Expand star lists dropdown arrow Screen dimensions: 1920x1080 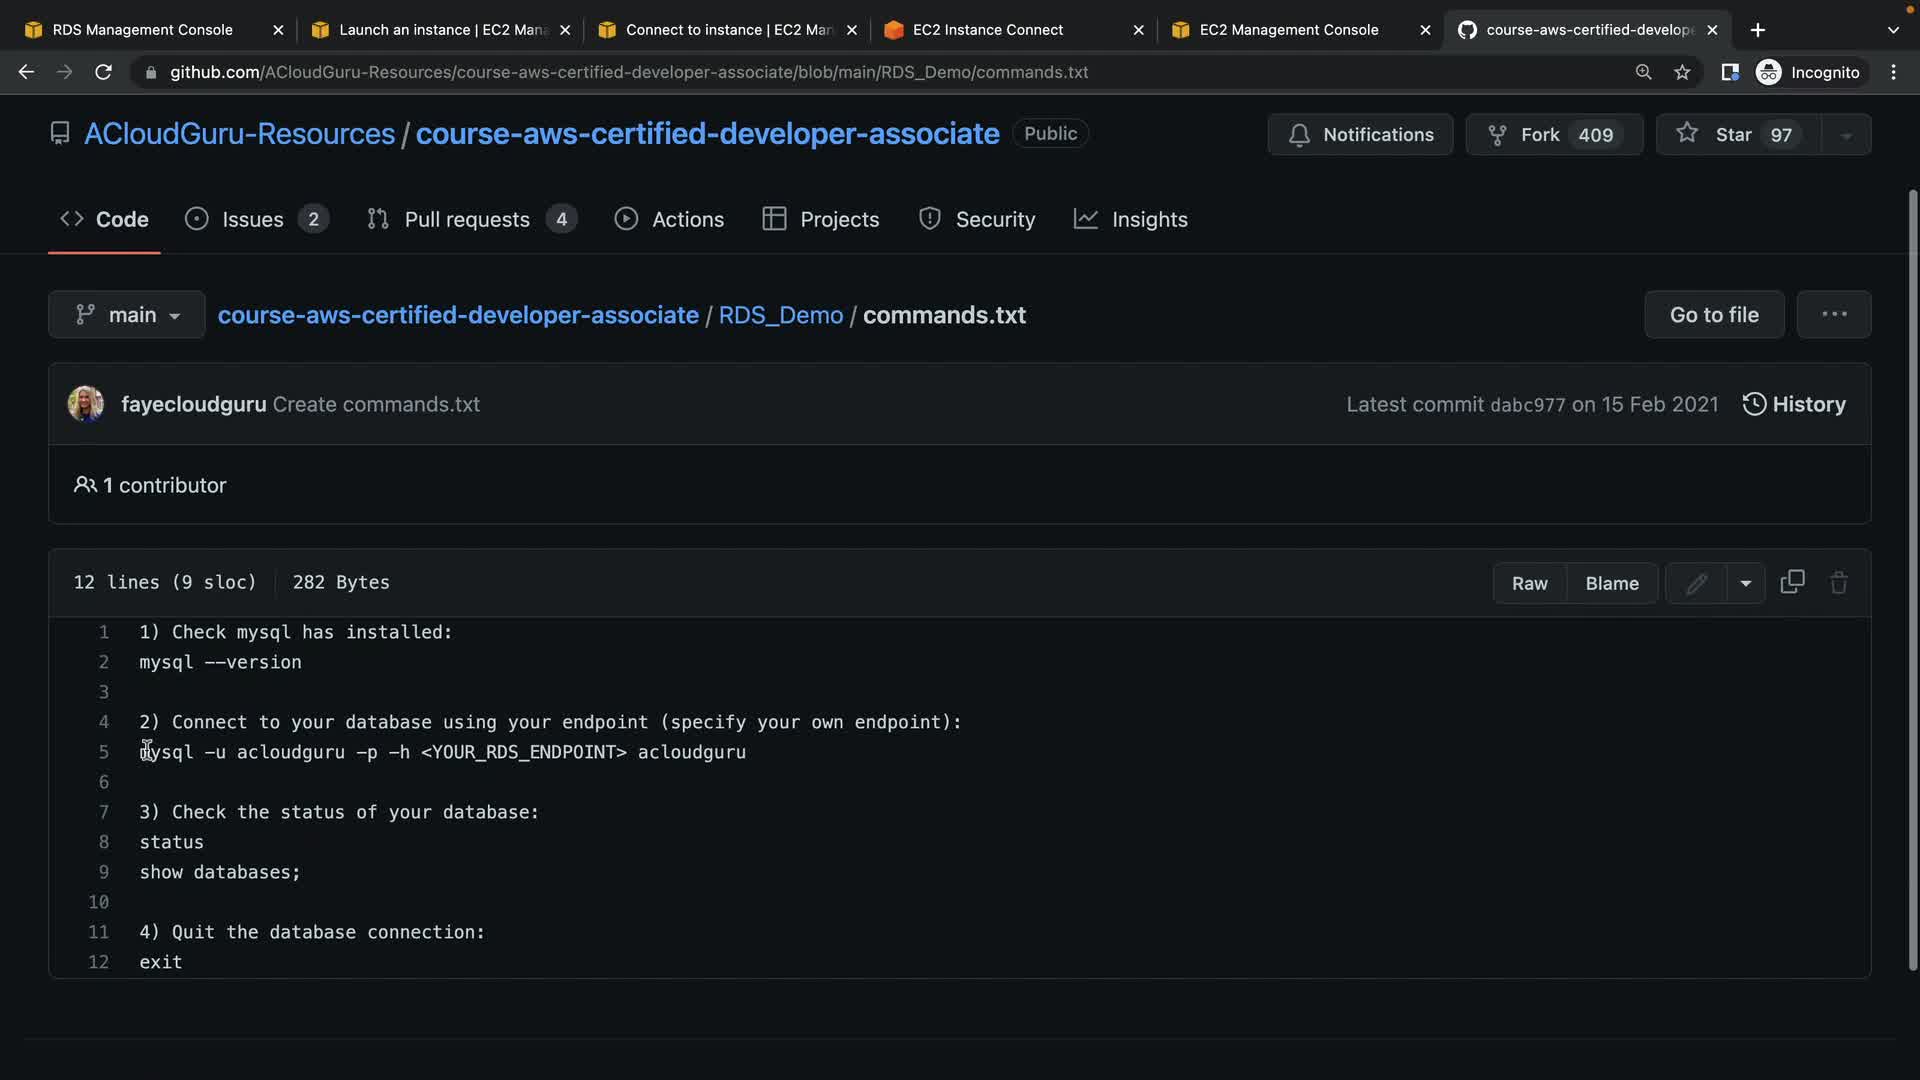(x=1846, y=134)
